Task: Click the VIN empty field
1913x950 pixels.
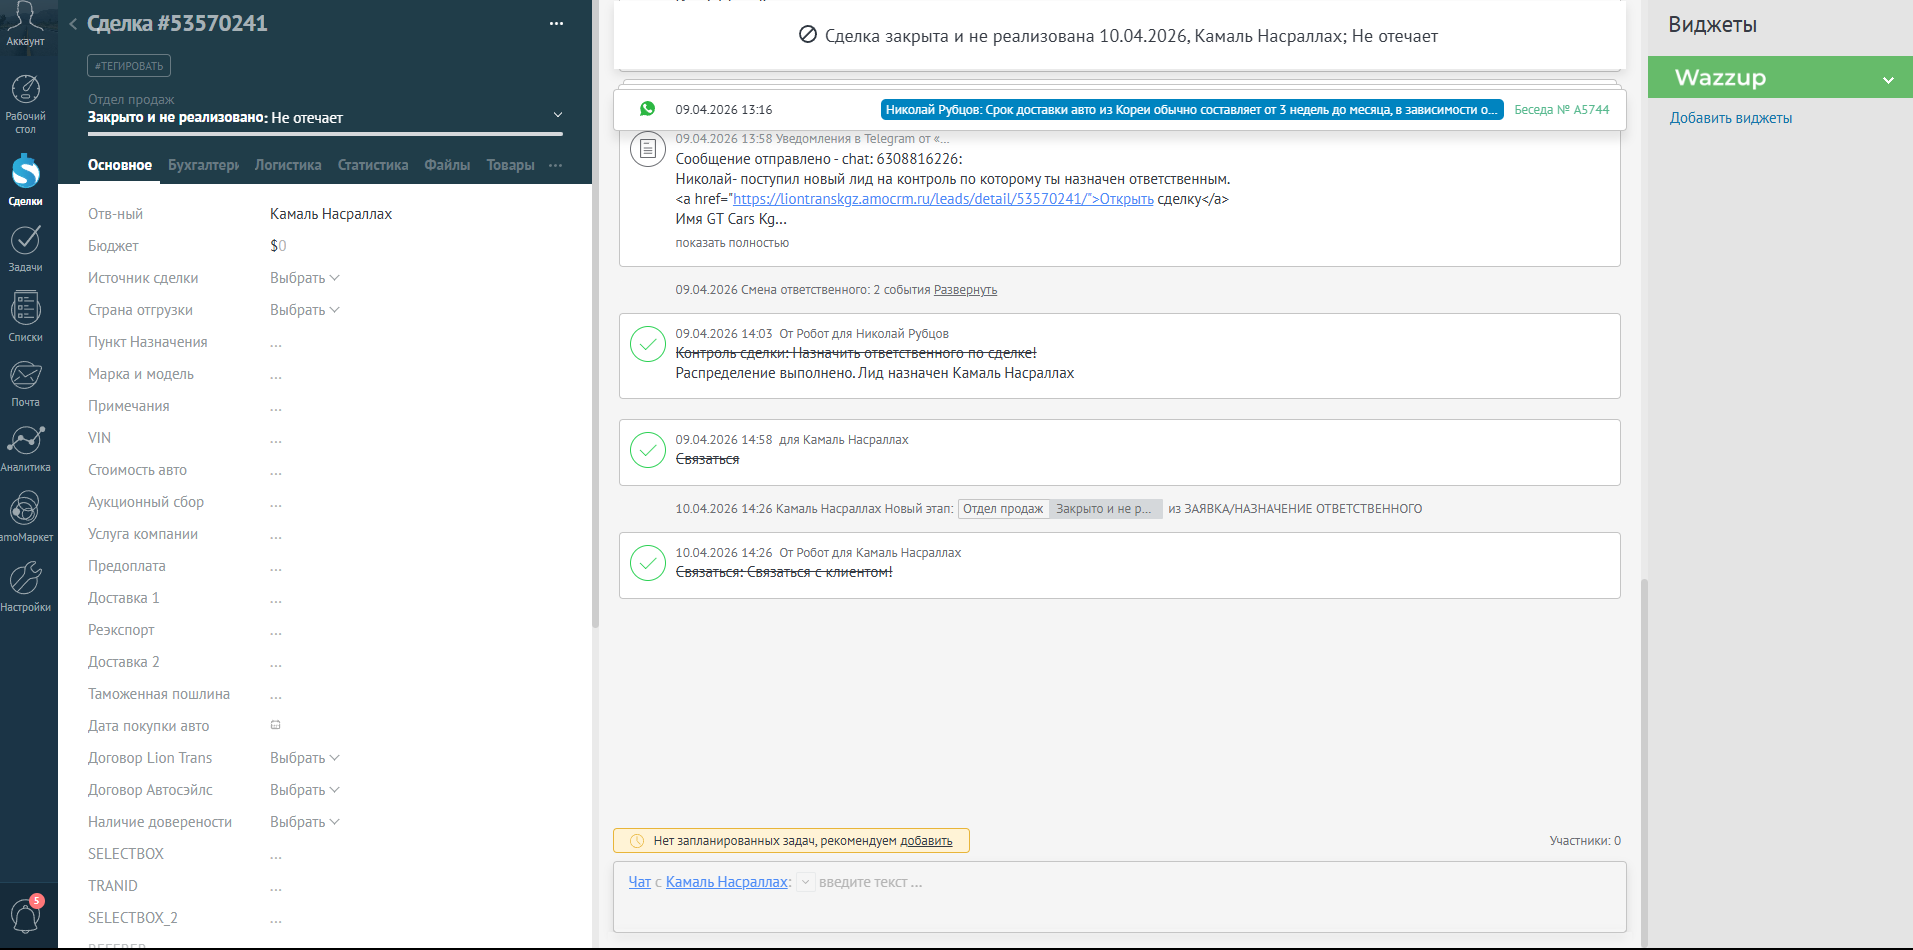Action: pyautogui.click(x=276, y=438)
